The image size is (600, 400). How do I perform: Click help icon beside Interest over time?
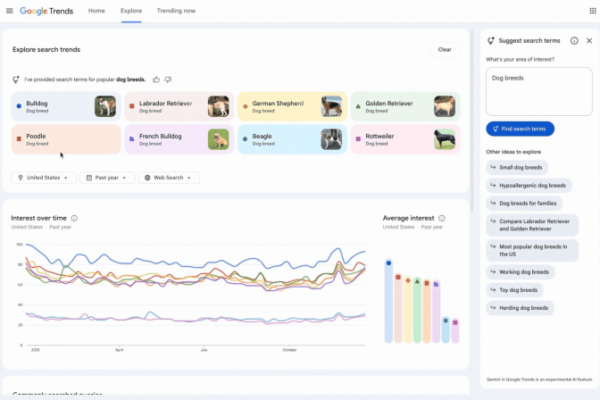[x=75, y=217]
